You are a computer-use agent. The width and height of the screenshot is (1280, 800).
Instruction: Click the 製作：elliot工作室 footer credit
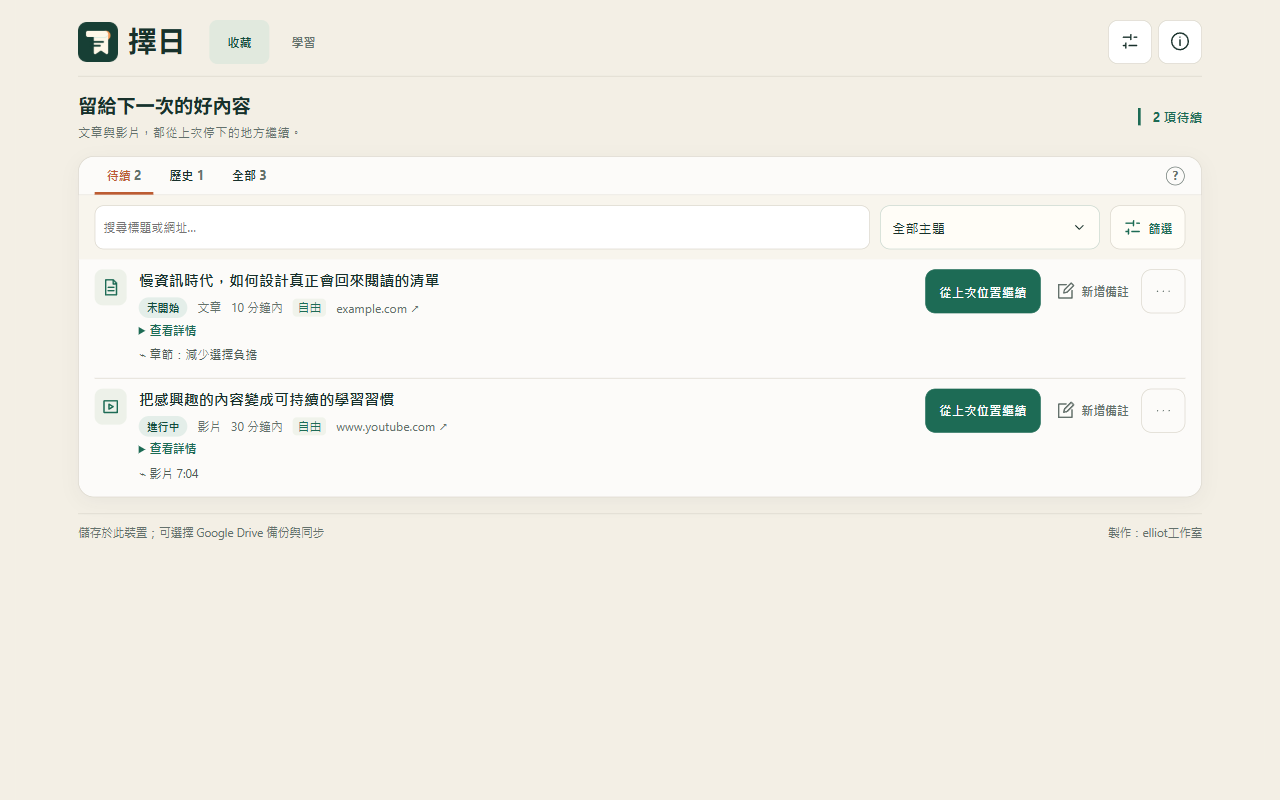pos(1155,533)
